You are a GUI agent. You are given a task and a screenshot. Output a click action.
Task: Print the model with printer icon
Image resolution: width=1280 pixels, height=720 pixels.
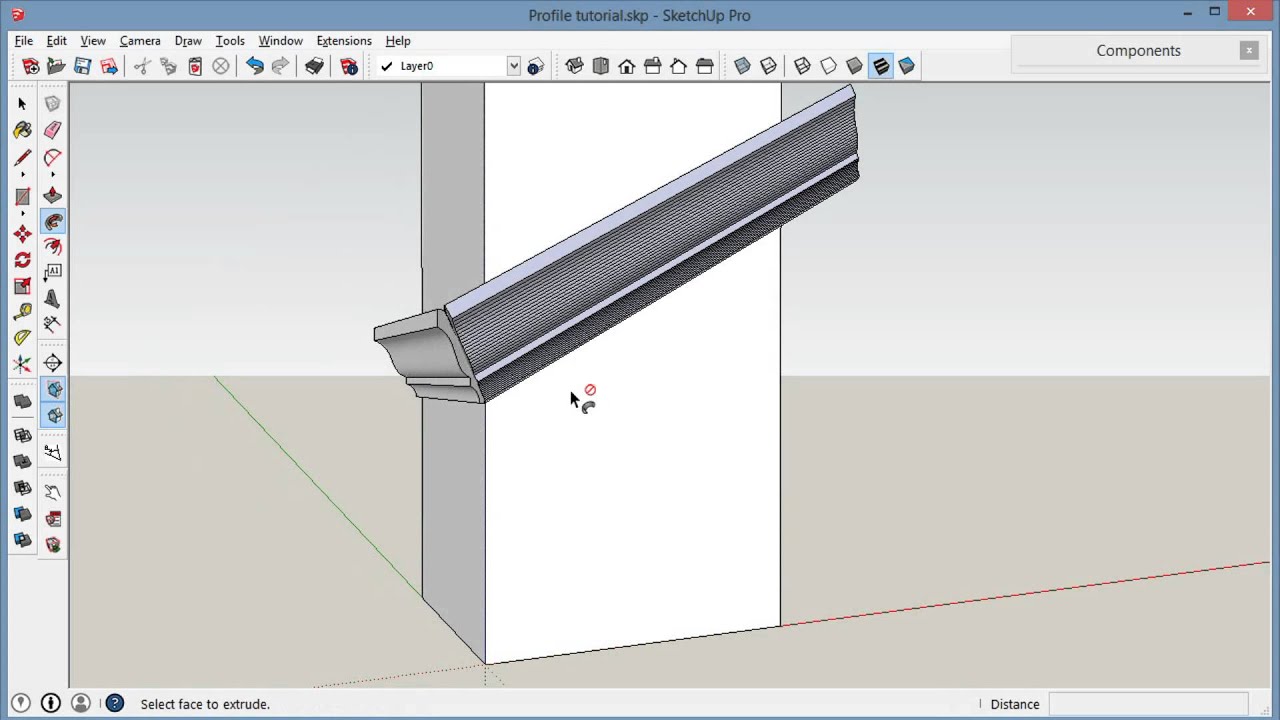315,66
